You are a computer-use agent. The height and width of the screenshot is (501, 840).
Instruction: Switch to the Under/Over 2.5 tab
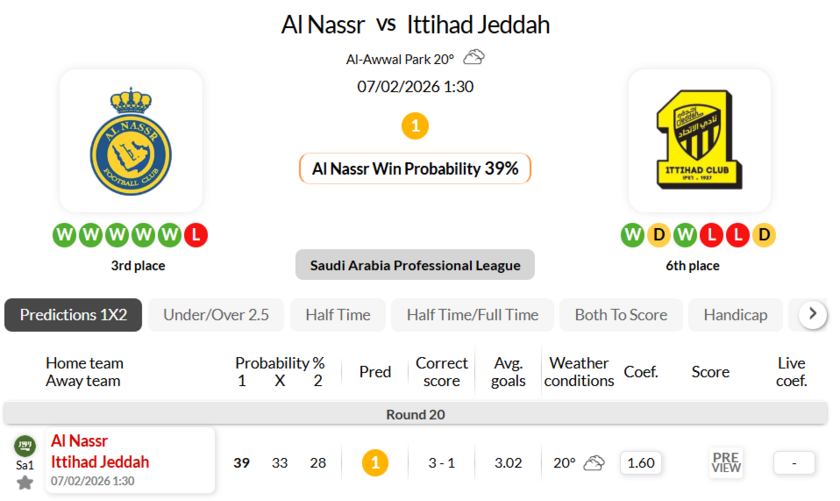pyautogui.click(x=216, y=314)
